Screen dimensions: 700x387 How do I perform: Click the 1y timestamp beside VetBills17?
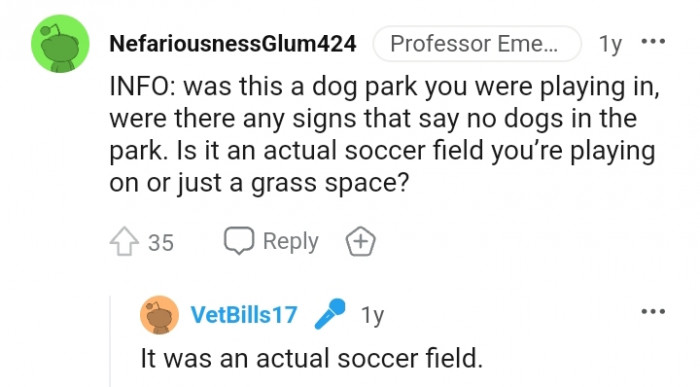tap(372, 315)
